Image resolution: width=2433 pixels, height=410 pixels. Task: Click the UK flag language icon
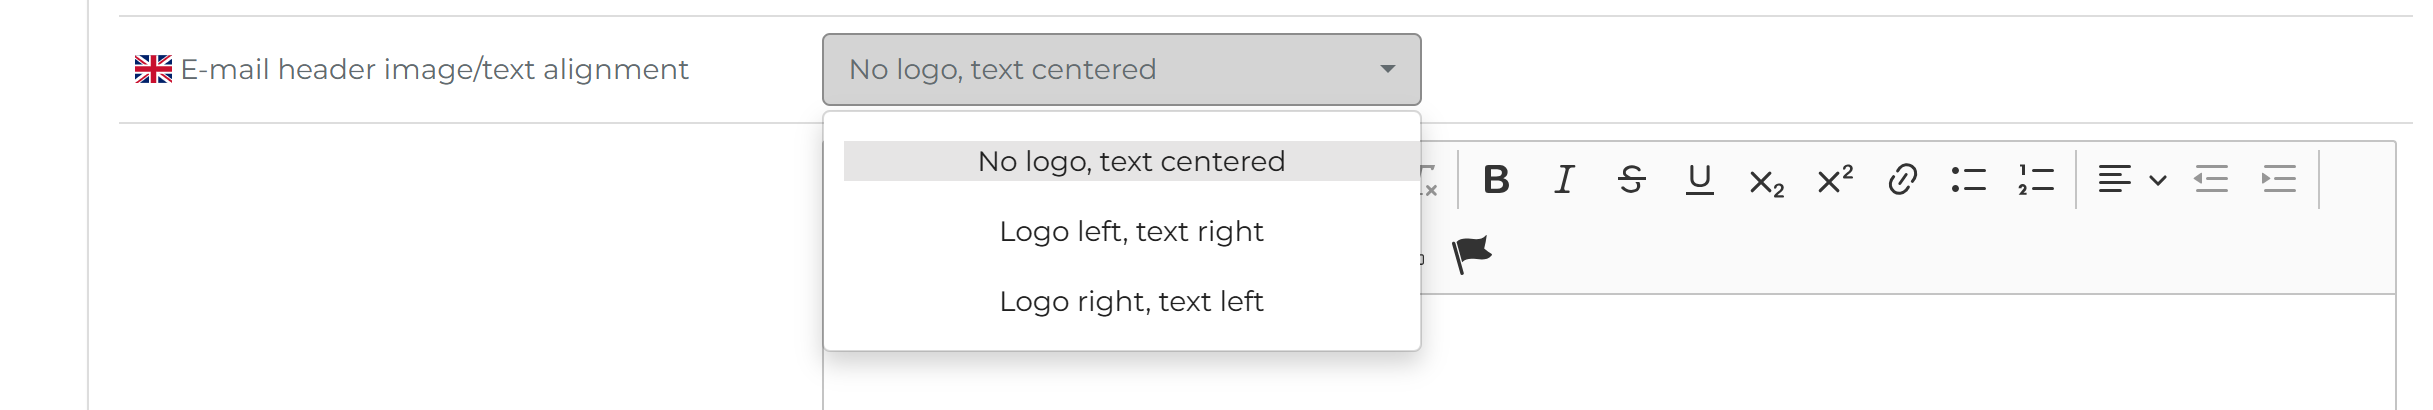153,69
